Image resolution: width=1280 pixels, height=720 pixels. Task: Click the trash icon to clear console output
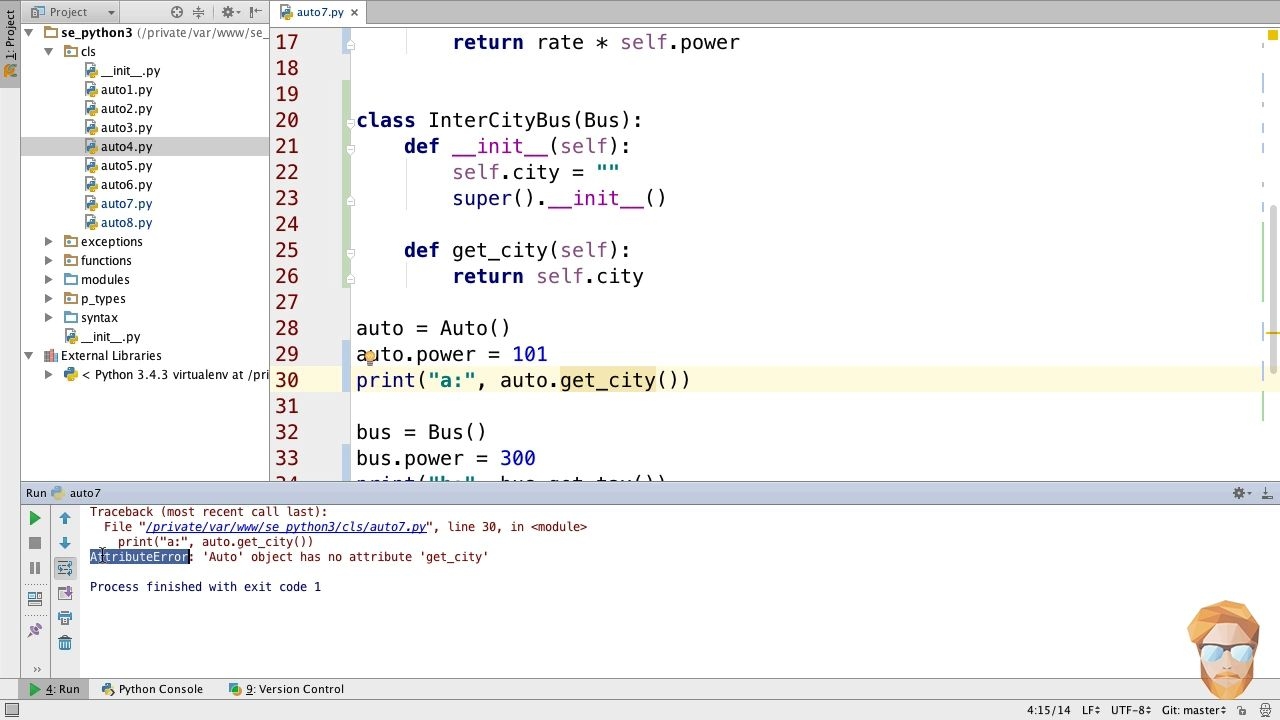65,643
